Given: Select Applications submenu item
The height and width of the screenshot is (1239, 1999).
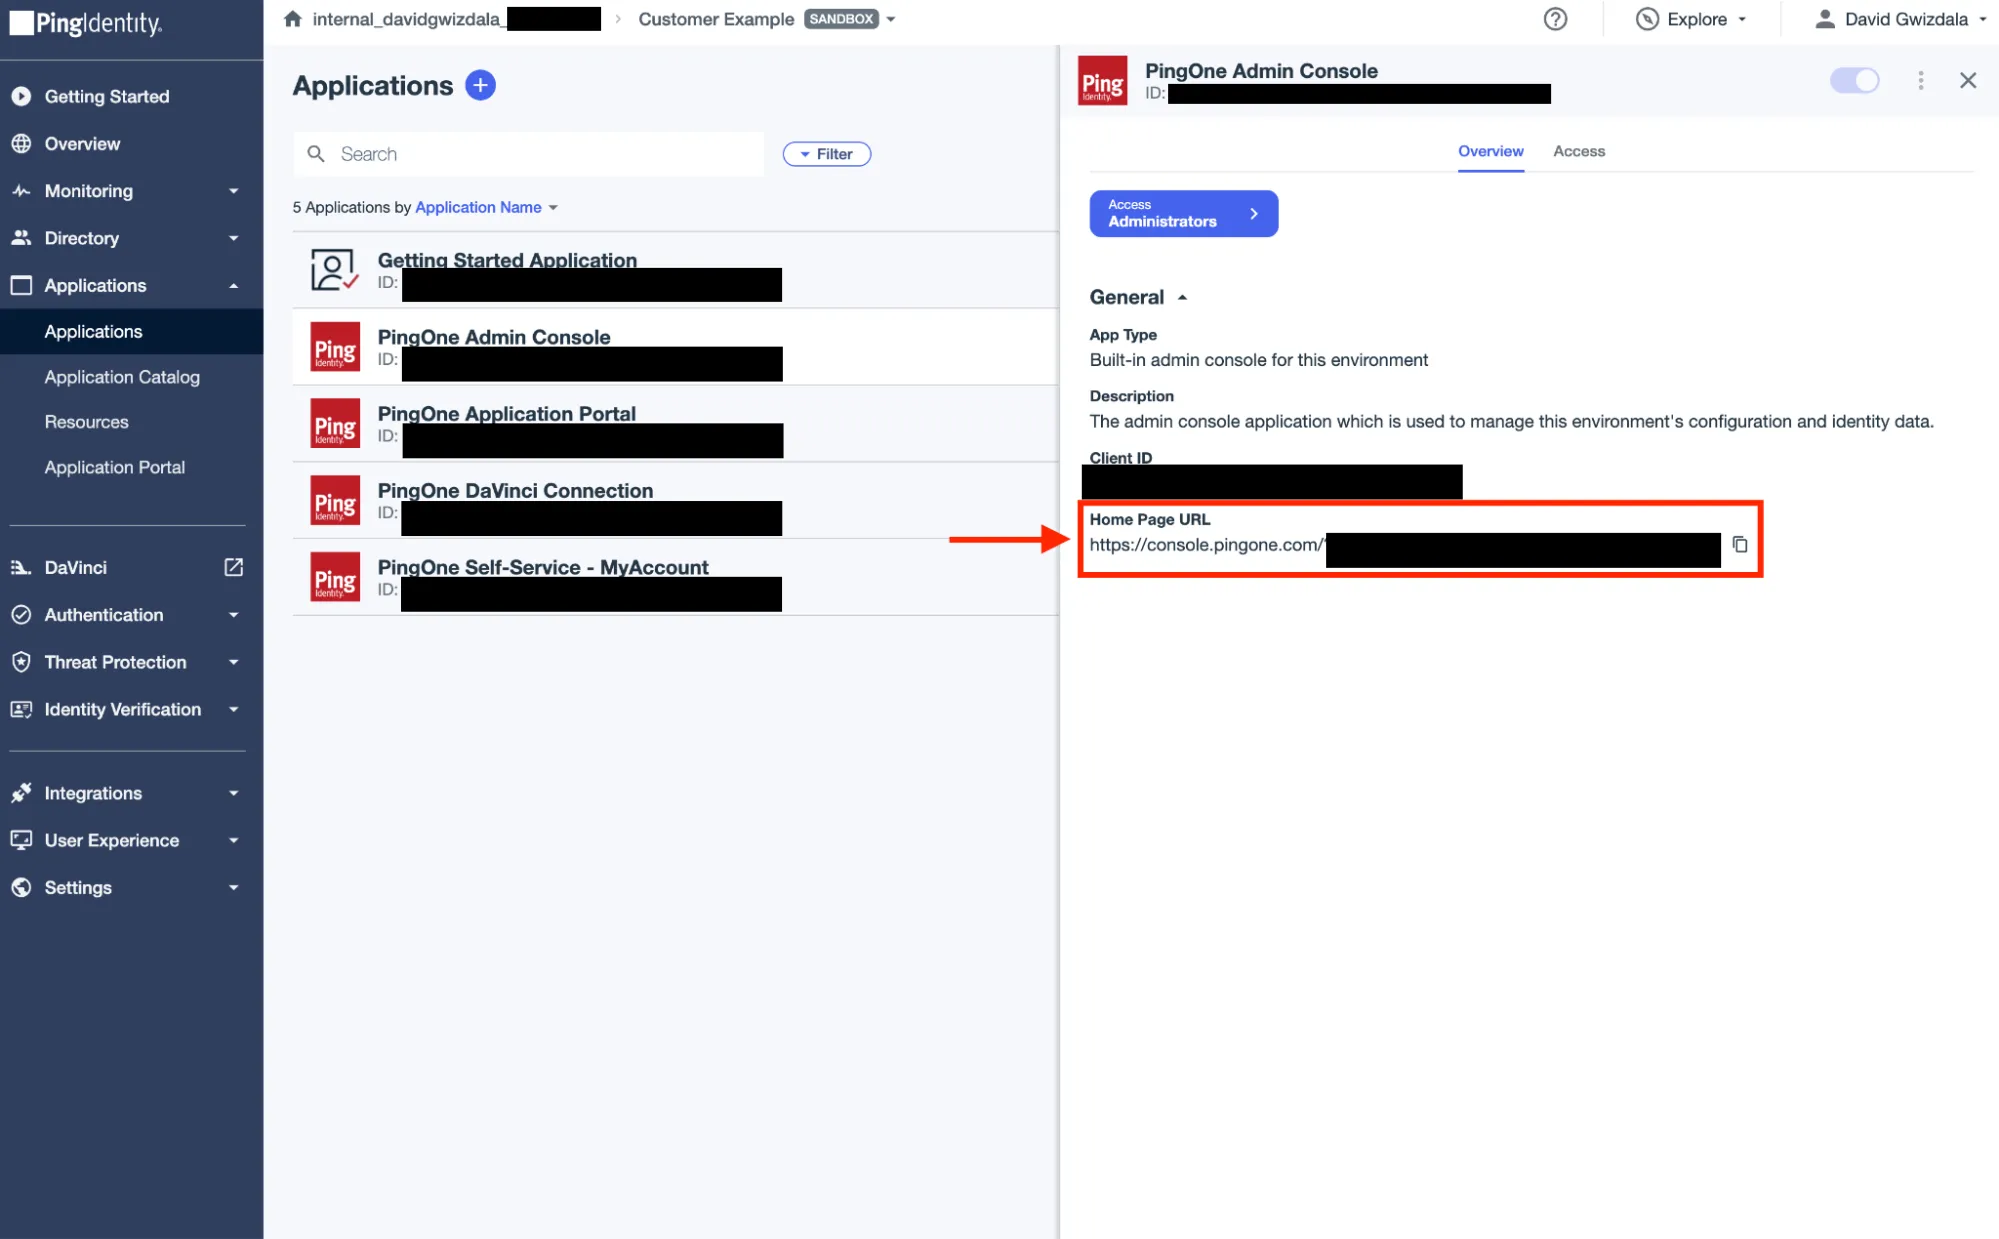Looking at the screenshot, I should 131,331.
